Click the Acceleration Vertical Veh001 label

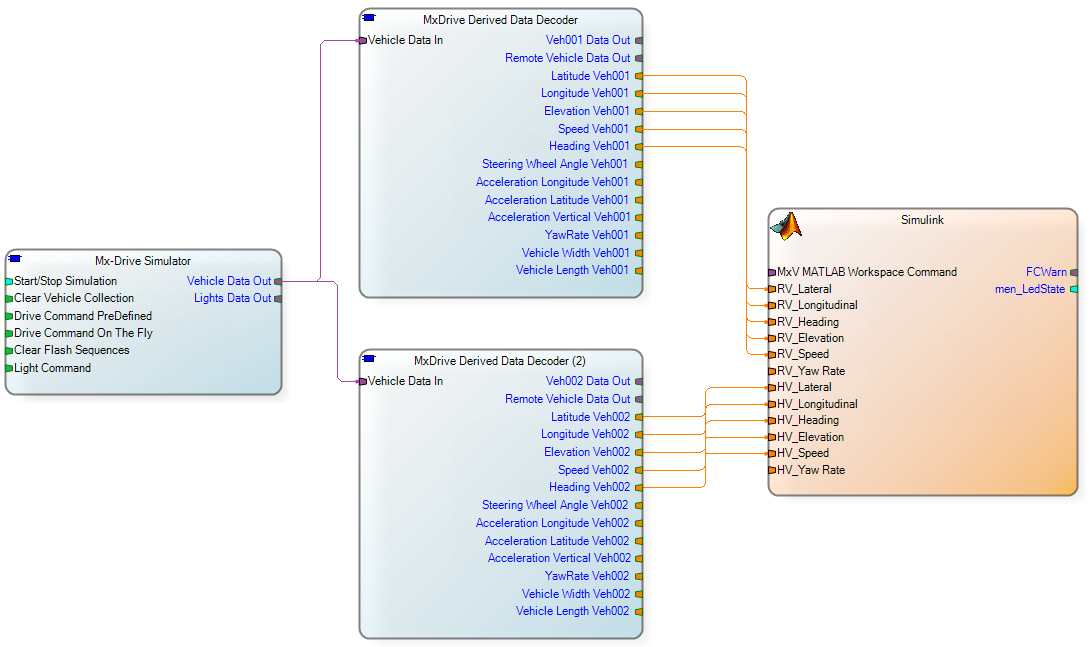point(559,217)
